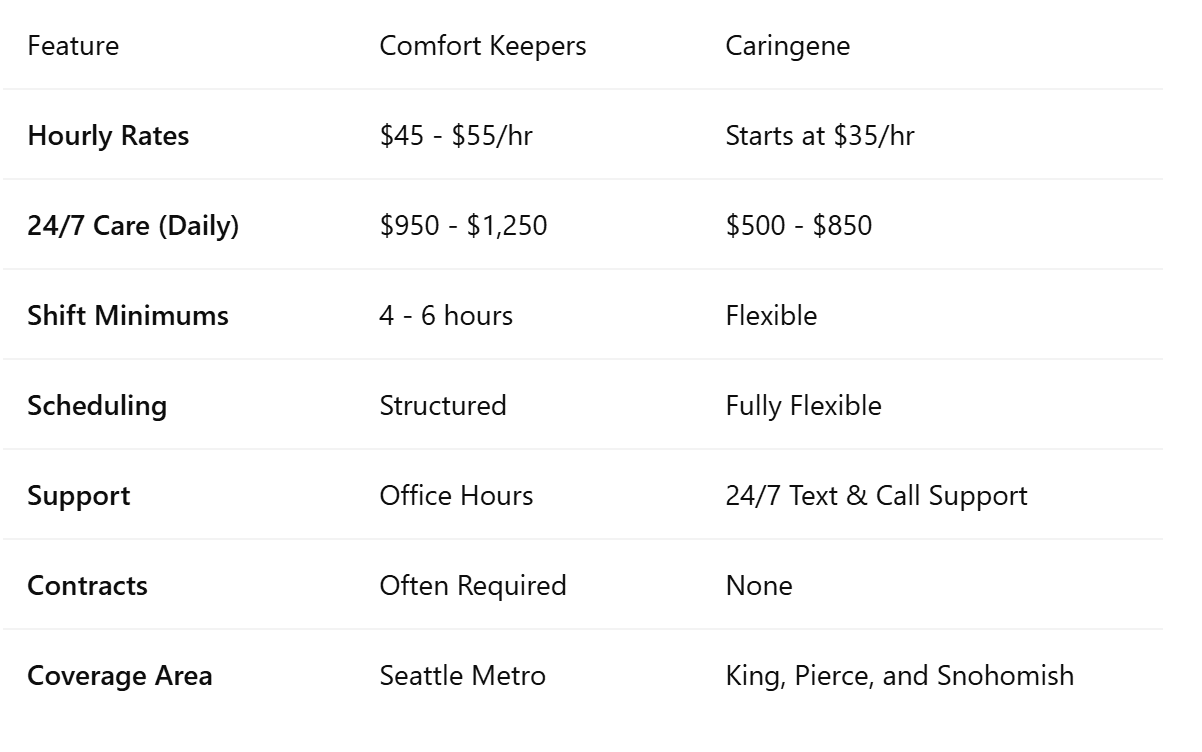Click the Feature column header

73,46
